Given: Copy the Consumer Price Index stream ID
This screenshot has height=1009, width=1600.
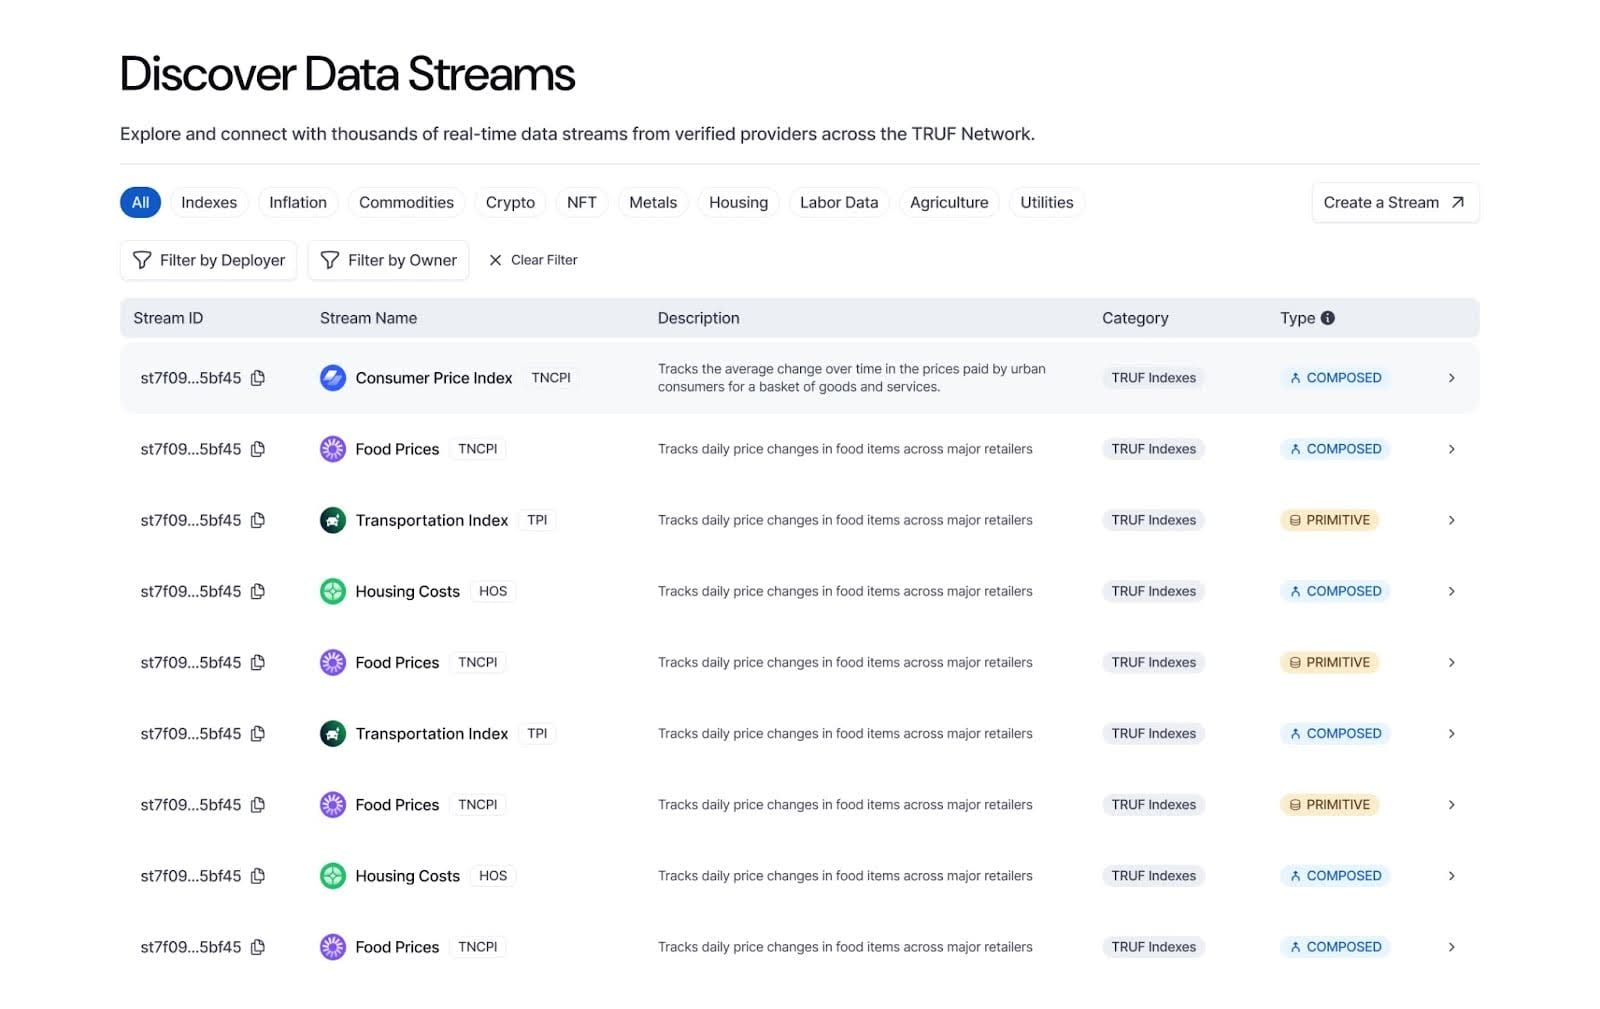Looking at the screenshot, I should (x=258, y=378).
